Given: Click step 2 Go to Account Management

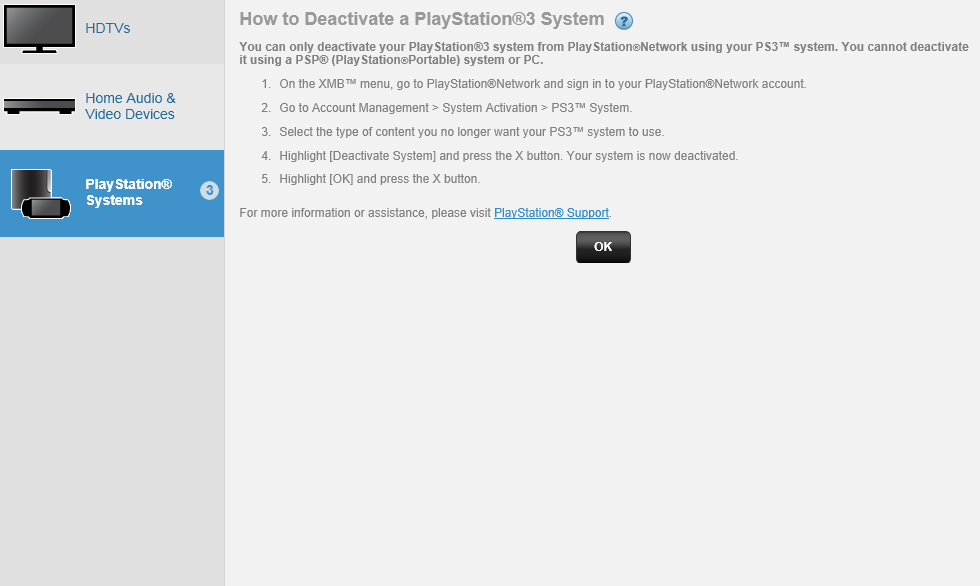Looking at the screenshot, I should tap(456, 108).
